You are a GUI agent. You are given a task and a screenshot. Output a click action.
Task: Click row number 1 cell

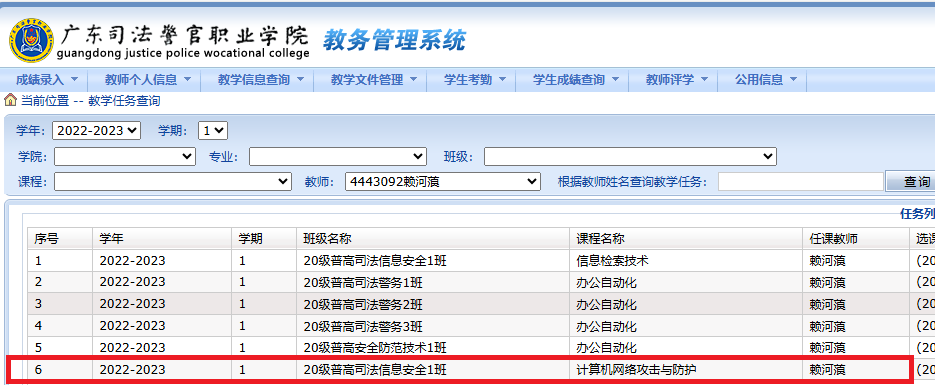[60, 260]
